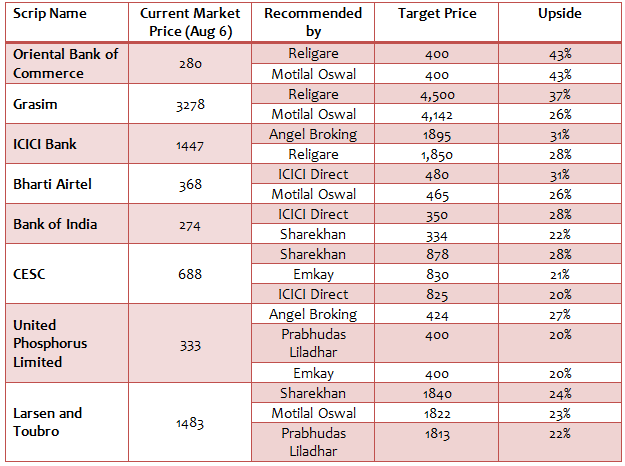625x466 pixels.
Task: Select the 4,500 target price cell
Action: click(x=437, y=94)
